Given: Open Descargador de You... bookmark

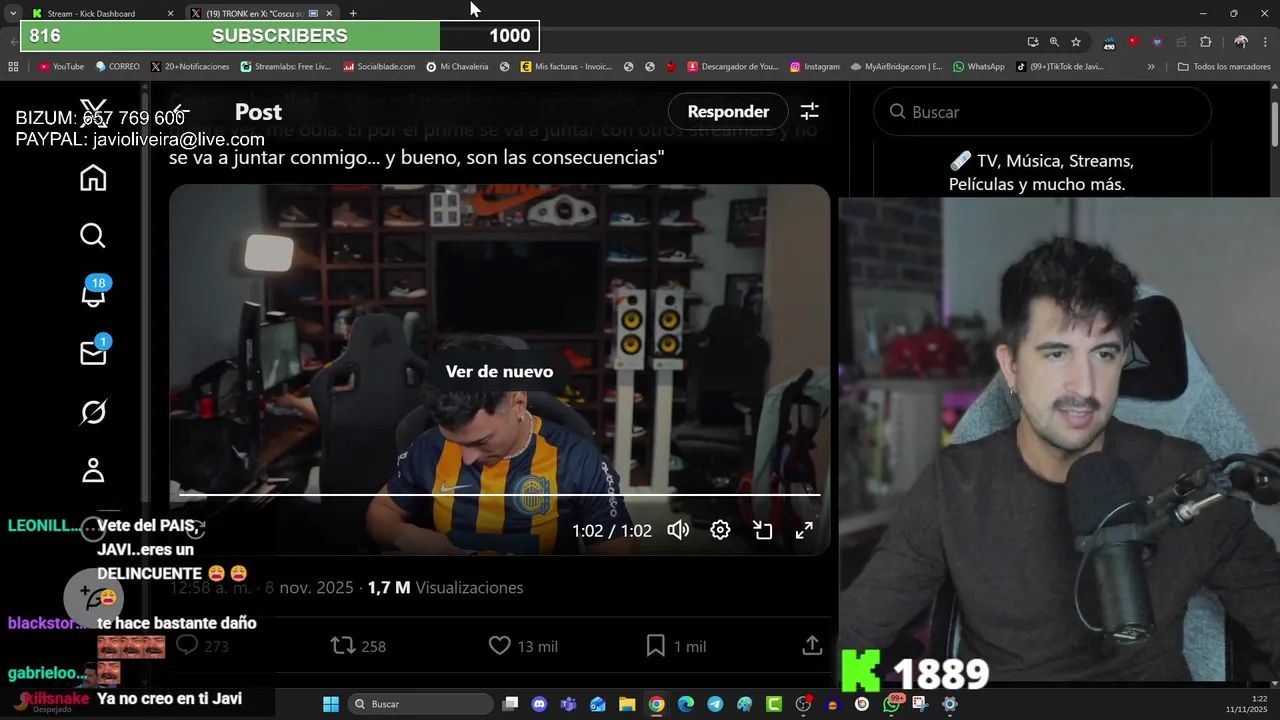Looking at the screenshot, I should pos(733,67).
